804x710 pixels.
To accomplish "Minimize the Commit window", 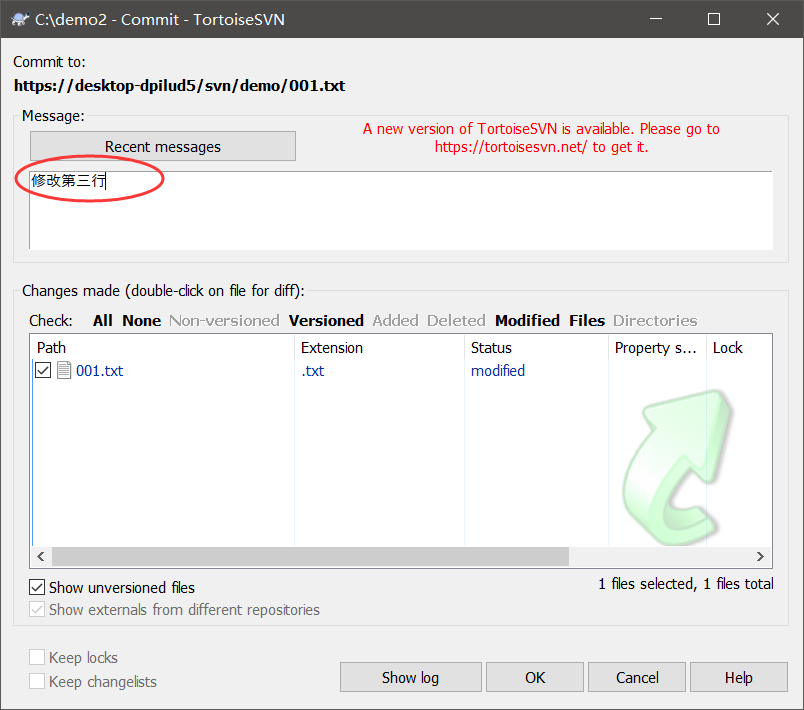I will point(656,19).
